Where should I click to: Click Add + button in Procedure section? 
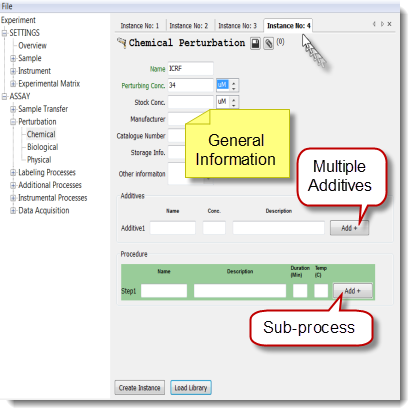click(353, 291)
